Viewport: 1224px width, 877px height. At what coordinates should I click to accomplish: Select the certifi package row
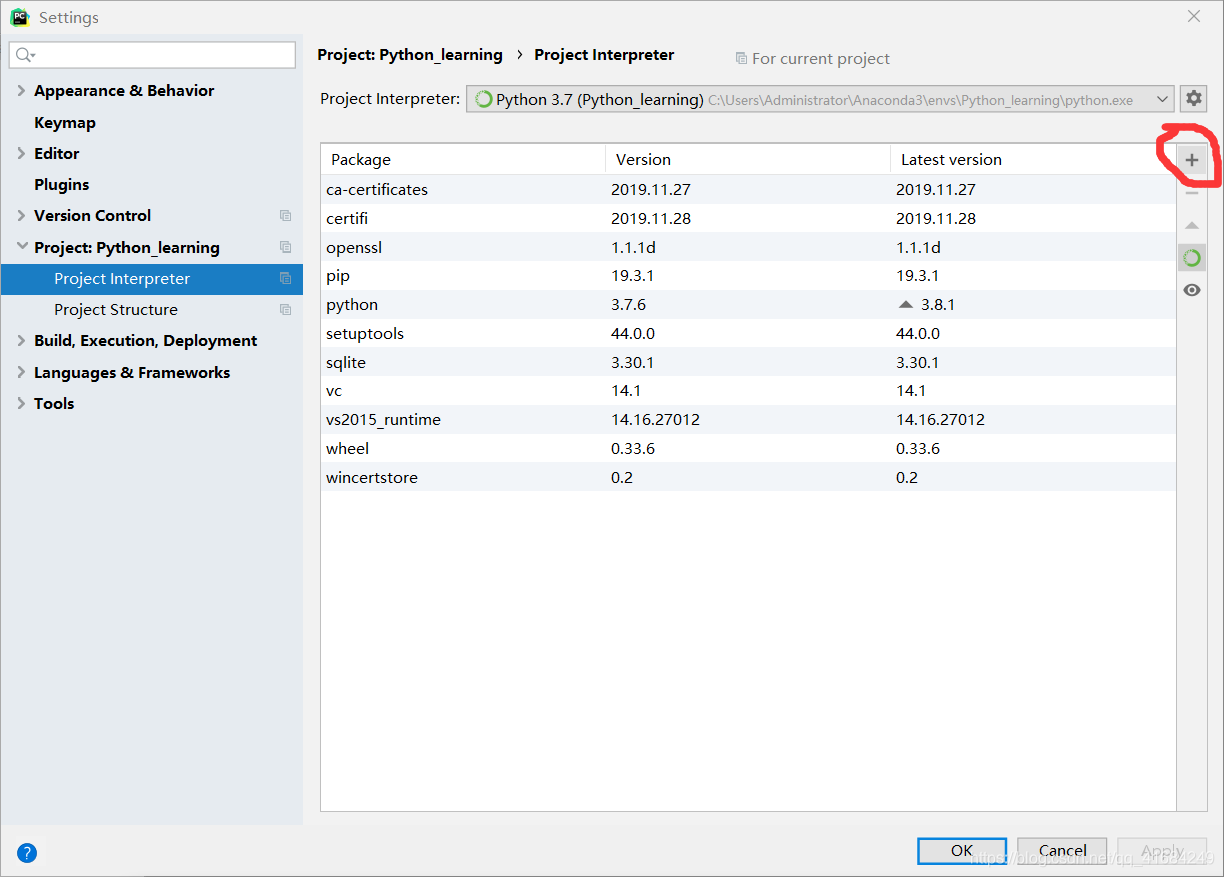click(748, 218)
